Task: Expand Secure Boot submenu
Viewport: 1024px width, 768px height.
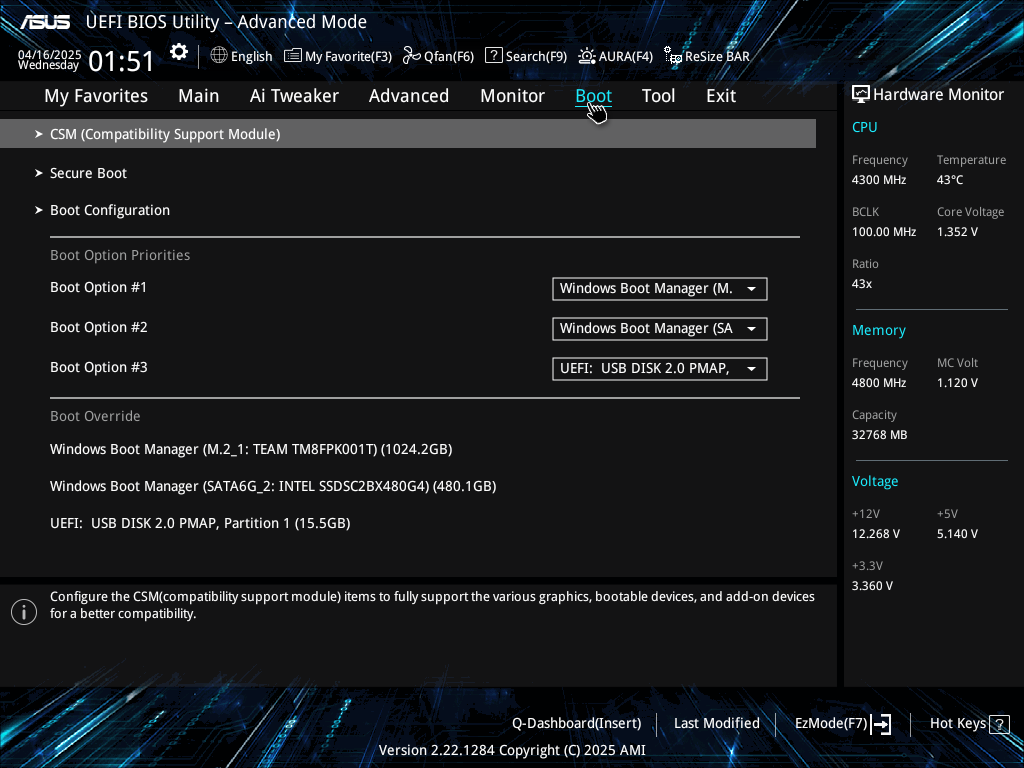Action: (89, 173)
